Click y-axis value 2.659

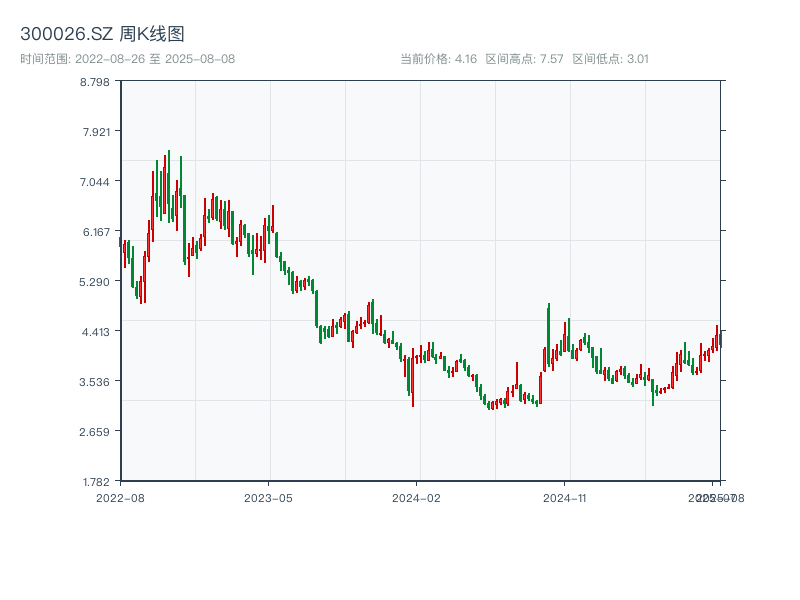pos(94,432)
